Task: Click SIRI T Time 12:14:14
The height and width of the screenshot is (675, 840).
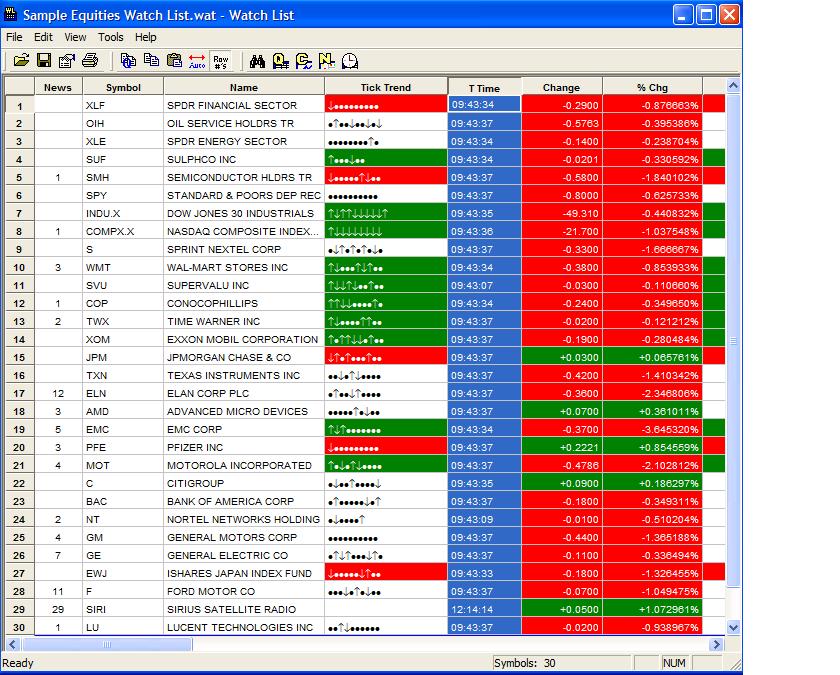Action: click(484, 609)
